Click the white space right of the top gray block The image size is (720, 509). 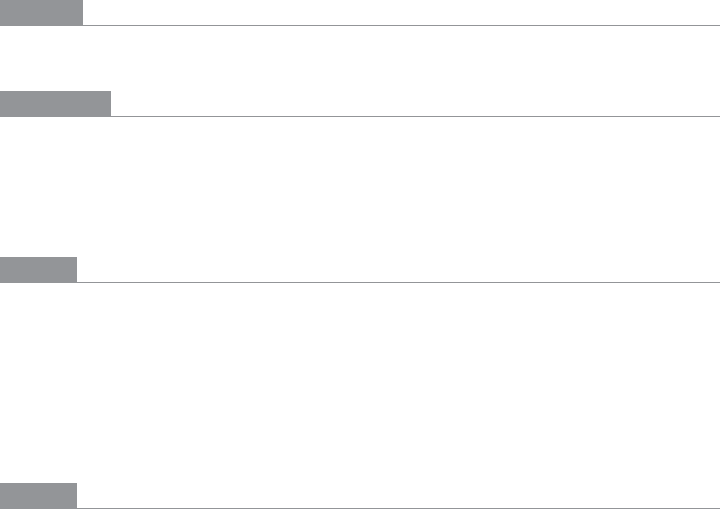click(x=401, y=12)
